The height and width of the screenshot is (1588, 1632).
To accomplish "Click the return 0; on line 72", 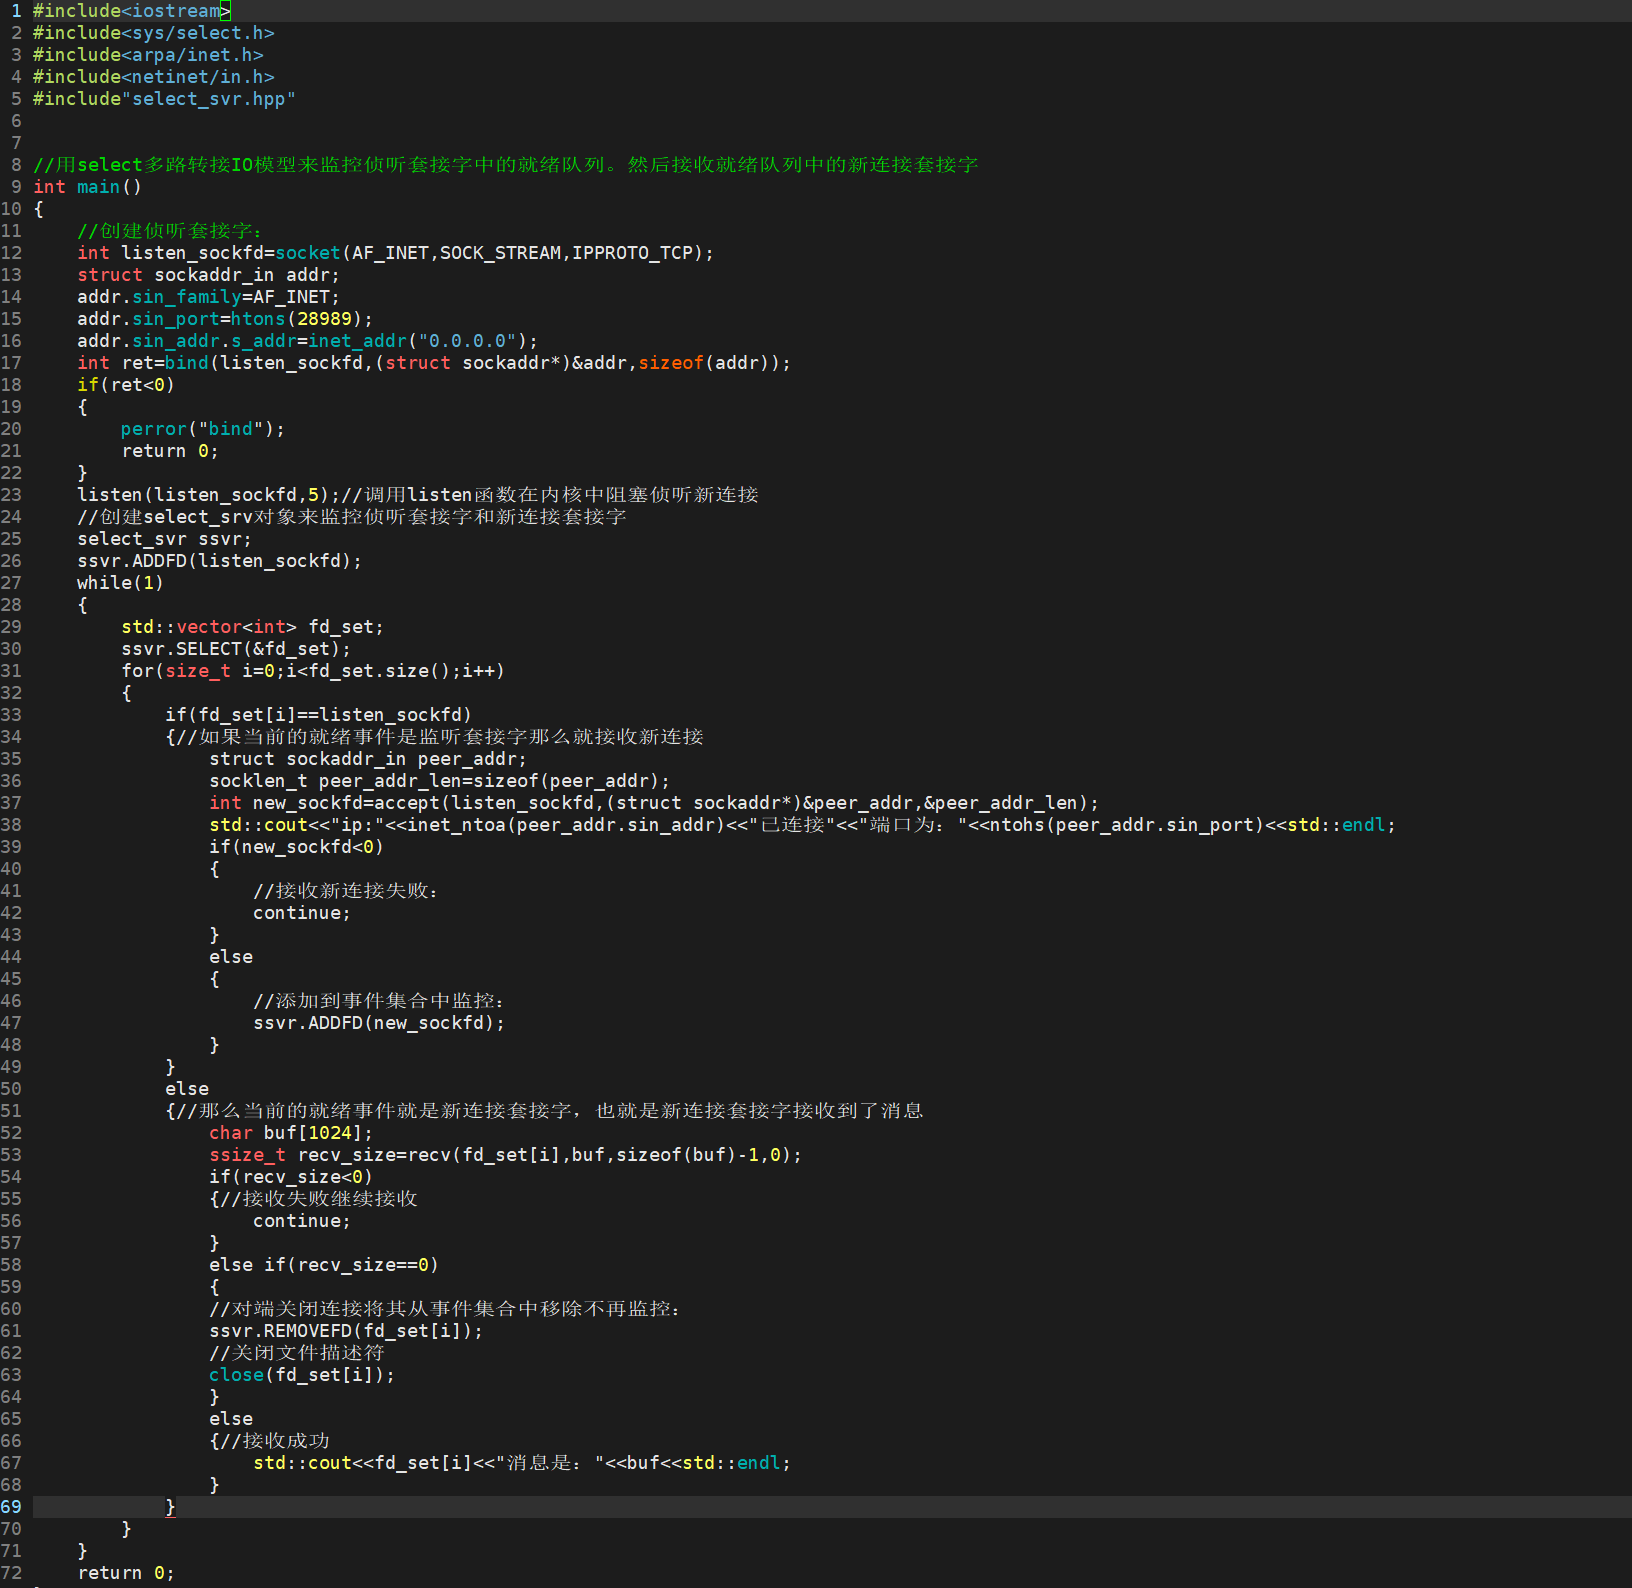I will (126, 1573).
